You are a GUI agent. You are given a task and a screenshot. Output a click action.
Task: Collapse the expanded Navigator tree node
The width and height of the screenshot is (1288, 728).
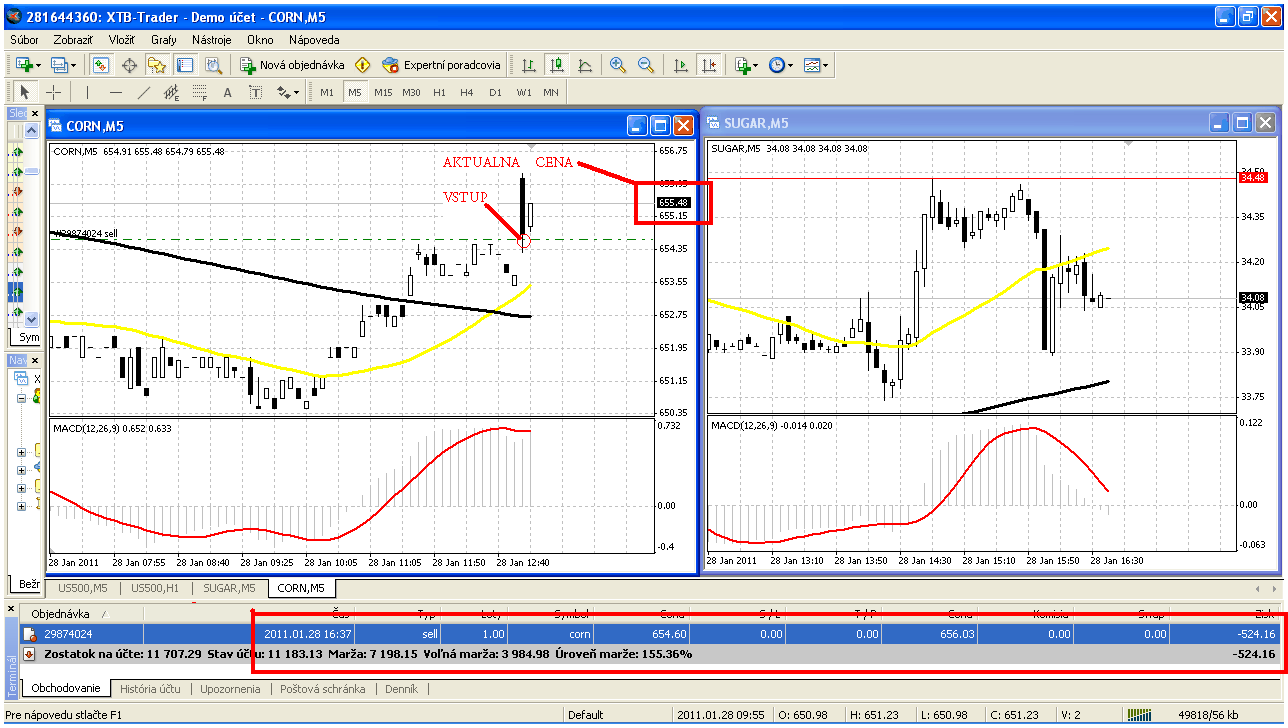[x=22, y=398]
